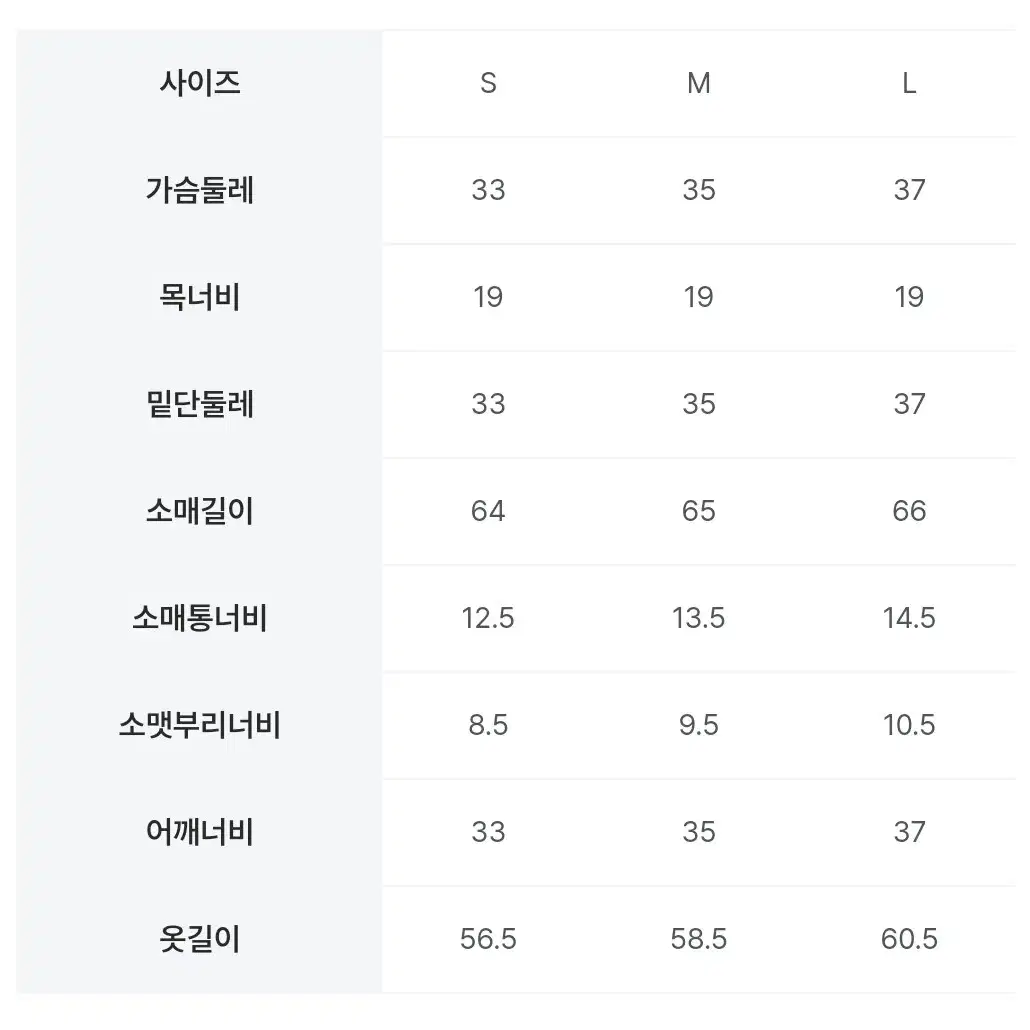
Task: Click sleeve length value 66
Action: [909, 511]
